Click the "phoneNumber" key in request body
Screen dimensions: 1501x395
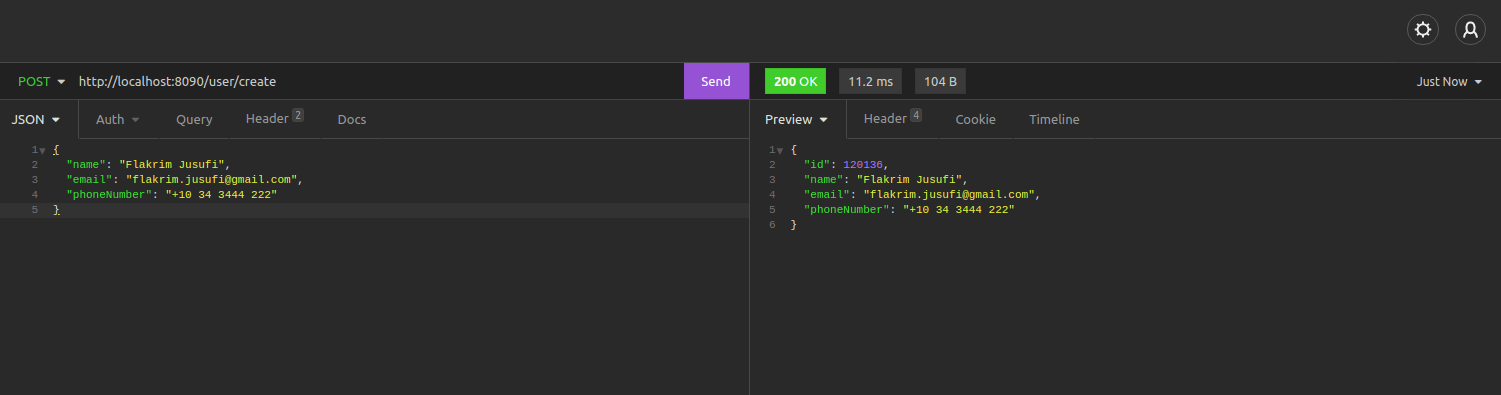109,194
